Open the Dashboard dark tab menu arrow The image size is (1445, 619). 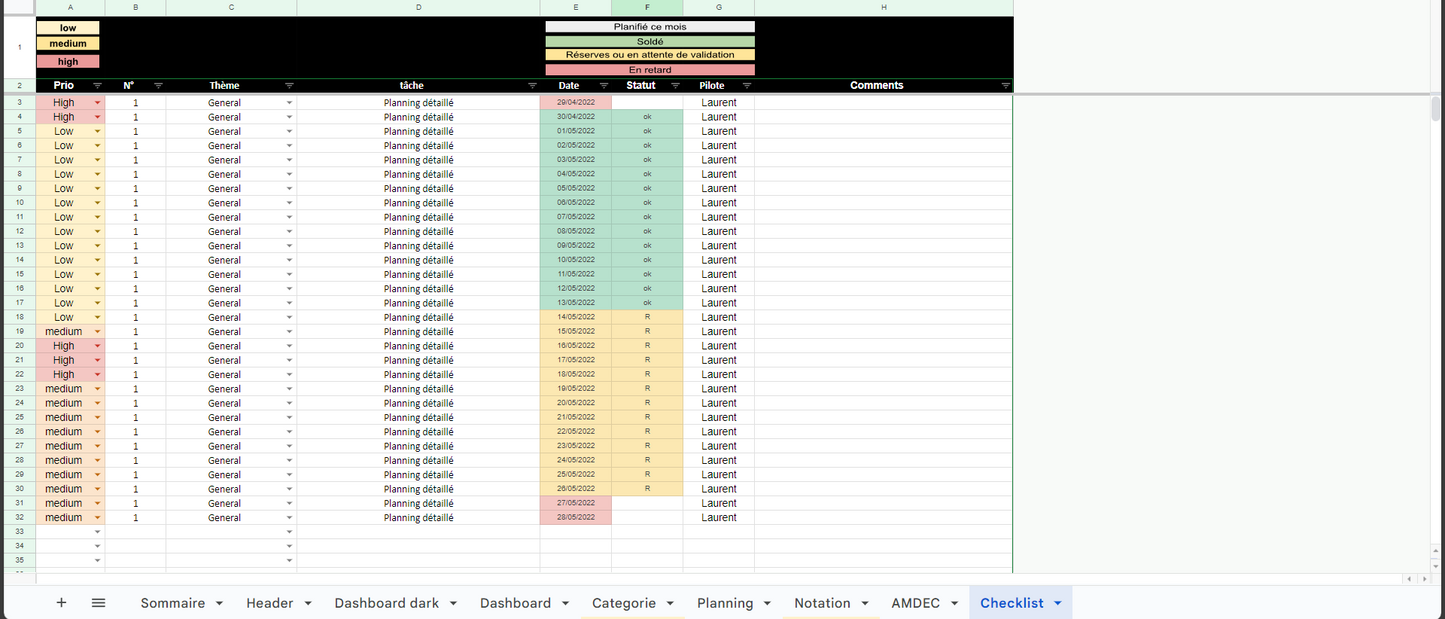(x=453, y=603)
